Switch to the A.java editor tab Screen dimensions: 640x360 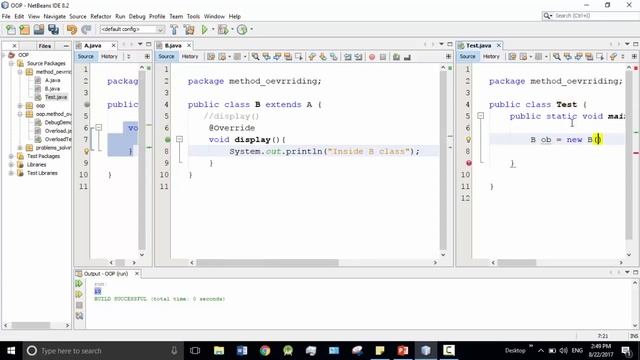[x=93, y=45]
